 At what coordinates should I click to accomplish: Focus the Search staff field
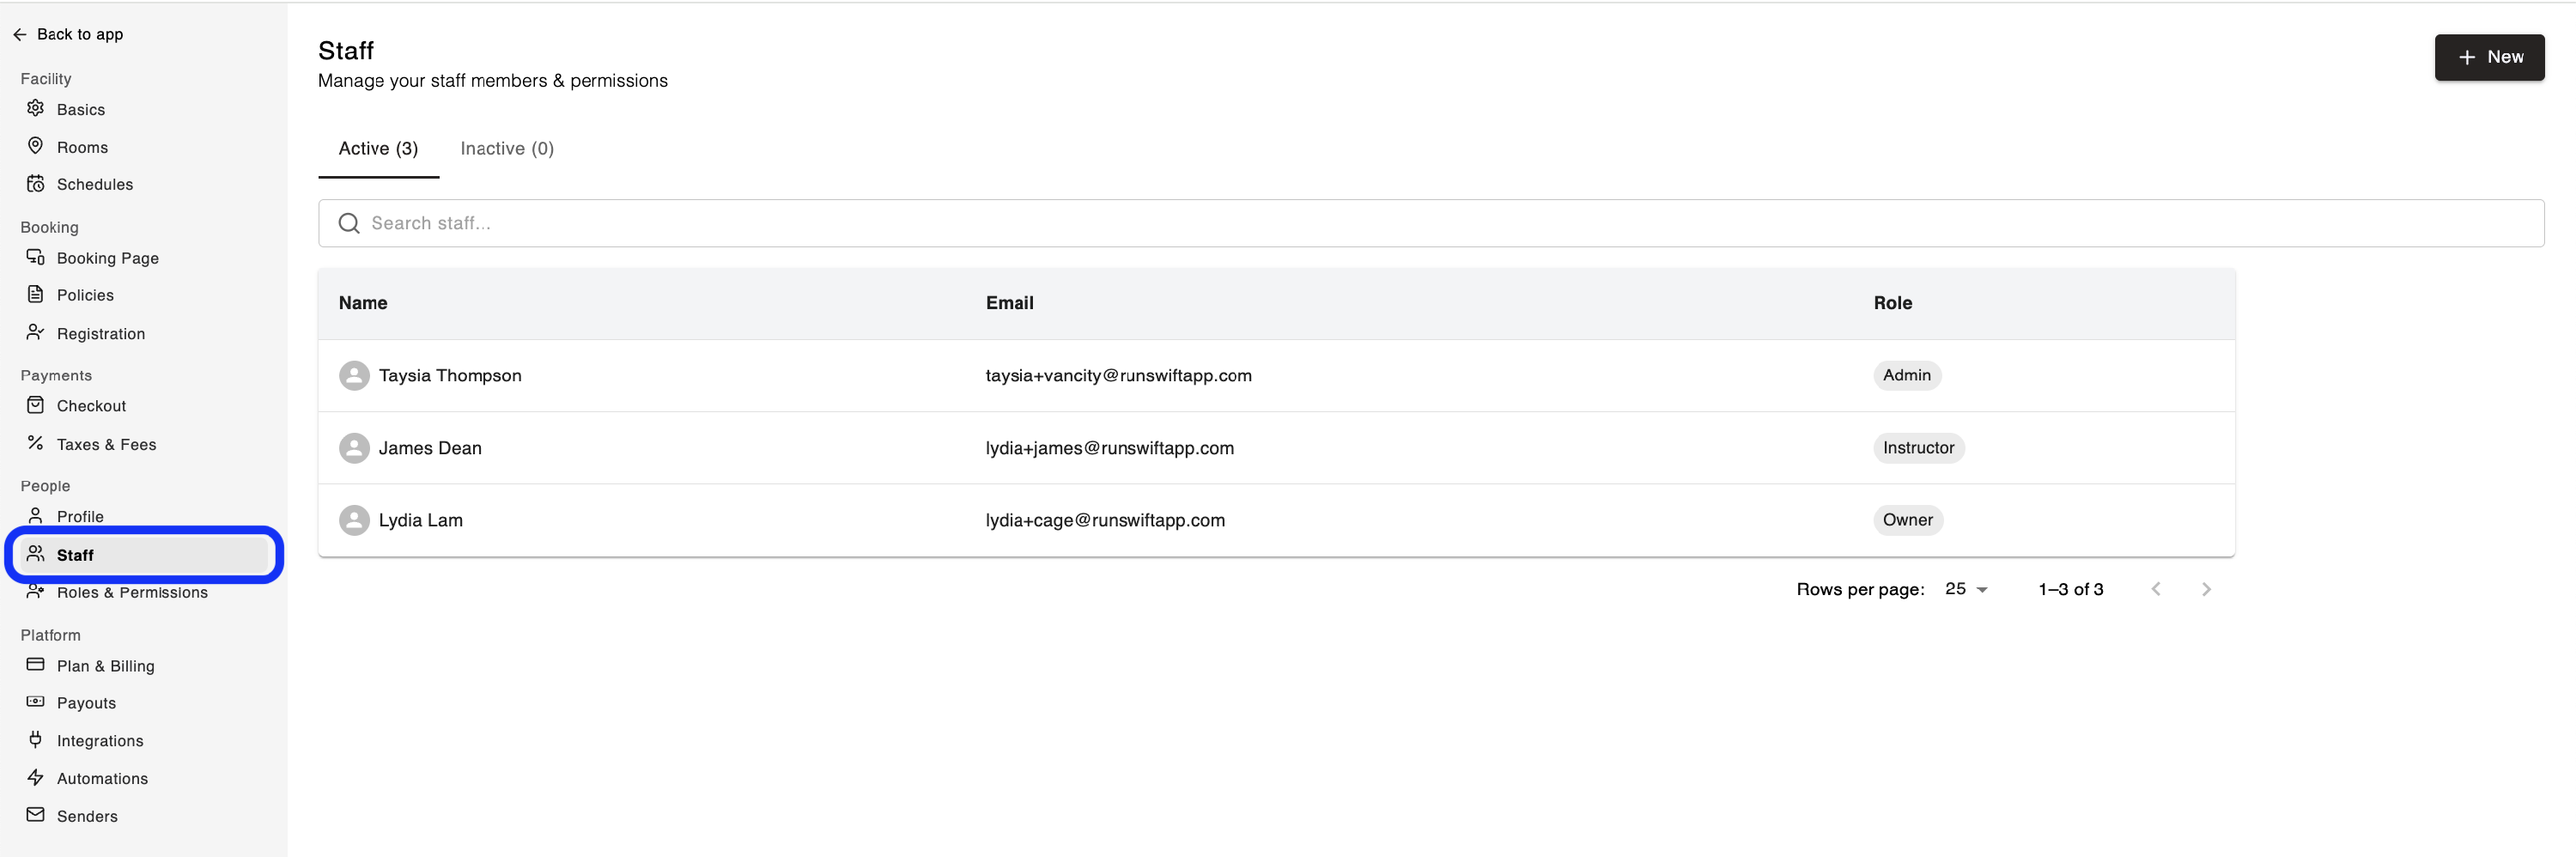pos(1431,223)
